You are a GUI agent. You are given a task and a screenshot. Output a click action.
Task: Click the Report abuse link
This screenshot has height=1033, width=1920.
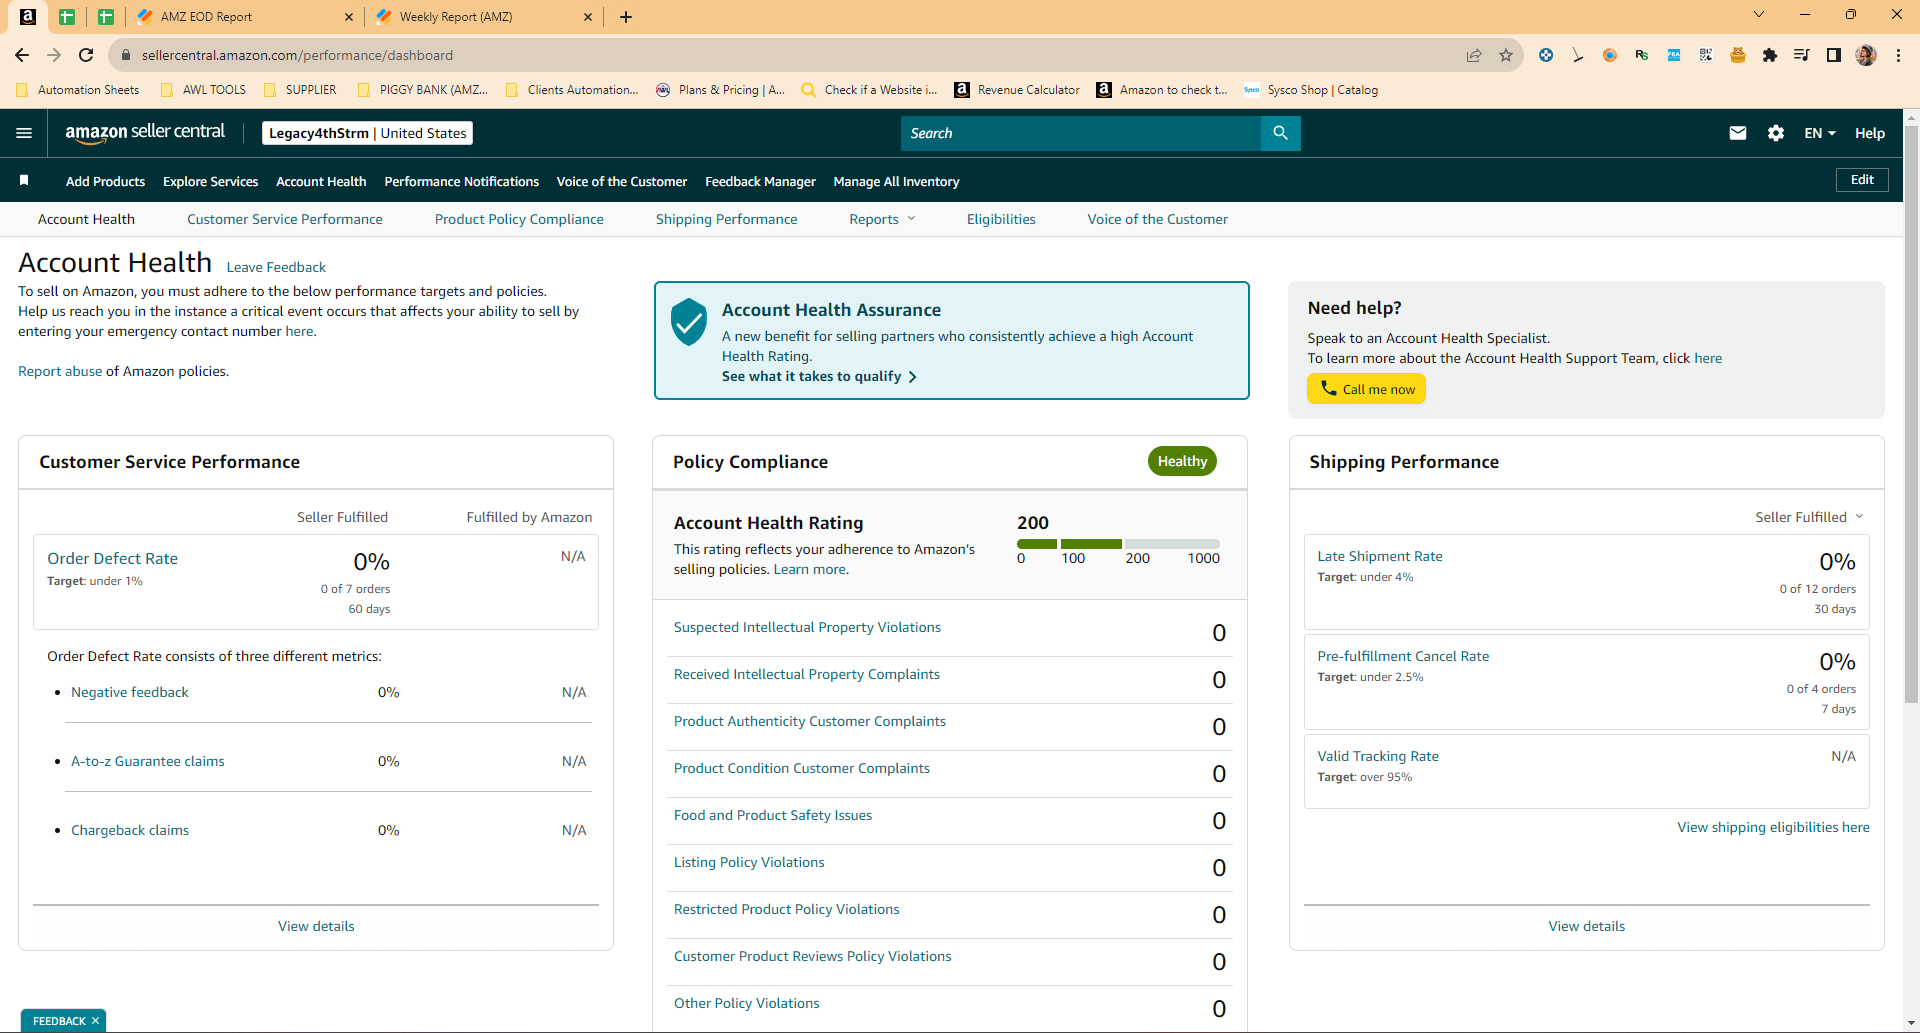(60, 371)
